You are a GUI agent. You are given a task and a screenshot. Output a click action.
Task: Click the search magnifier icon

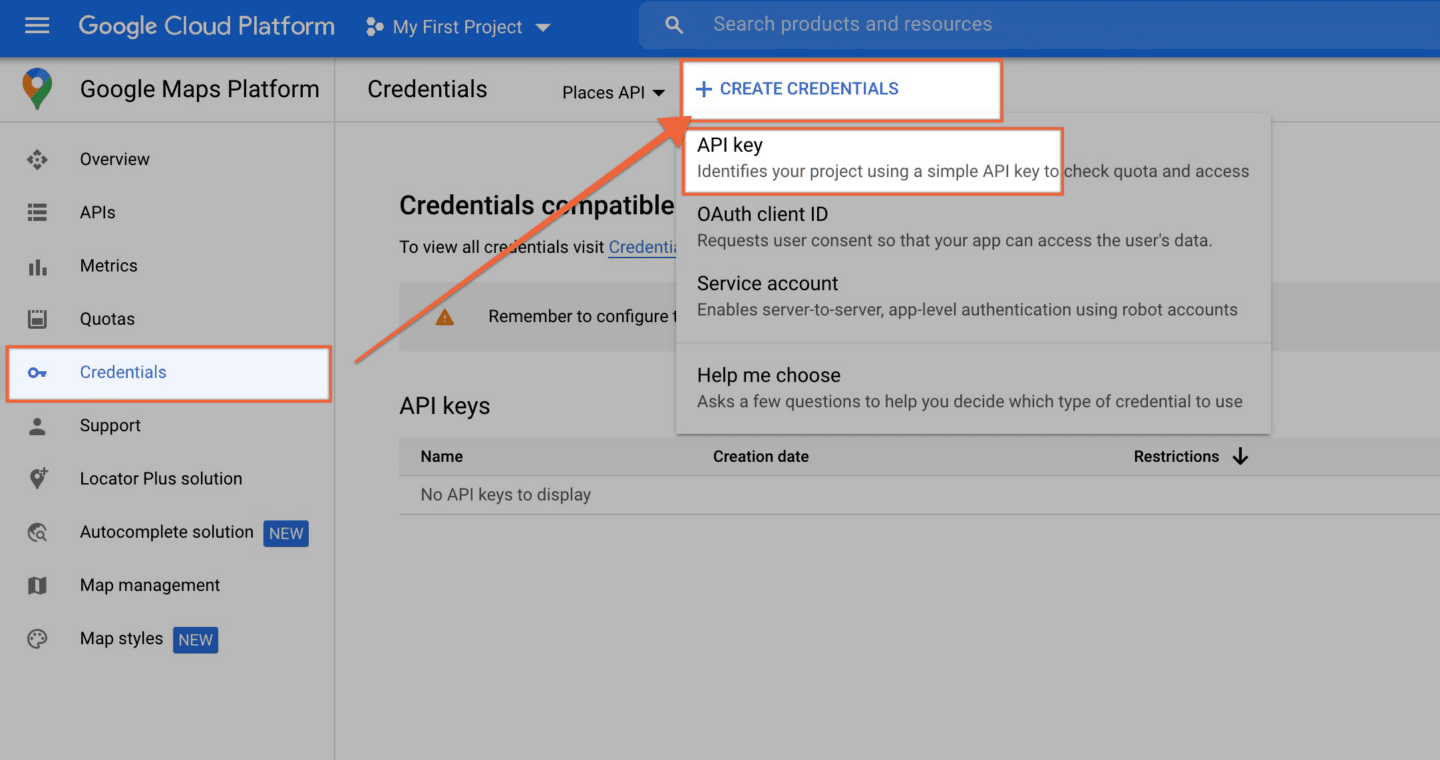pyautogui.click(x=675, y=25)
